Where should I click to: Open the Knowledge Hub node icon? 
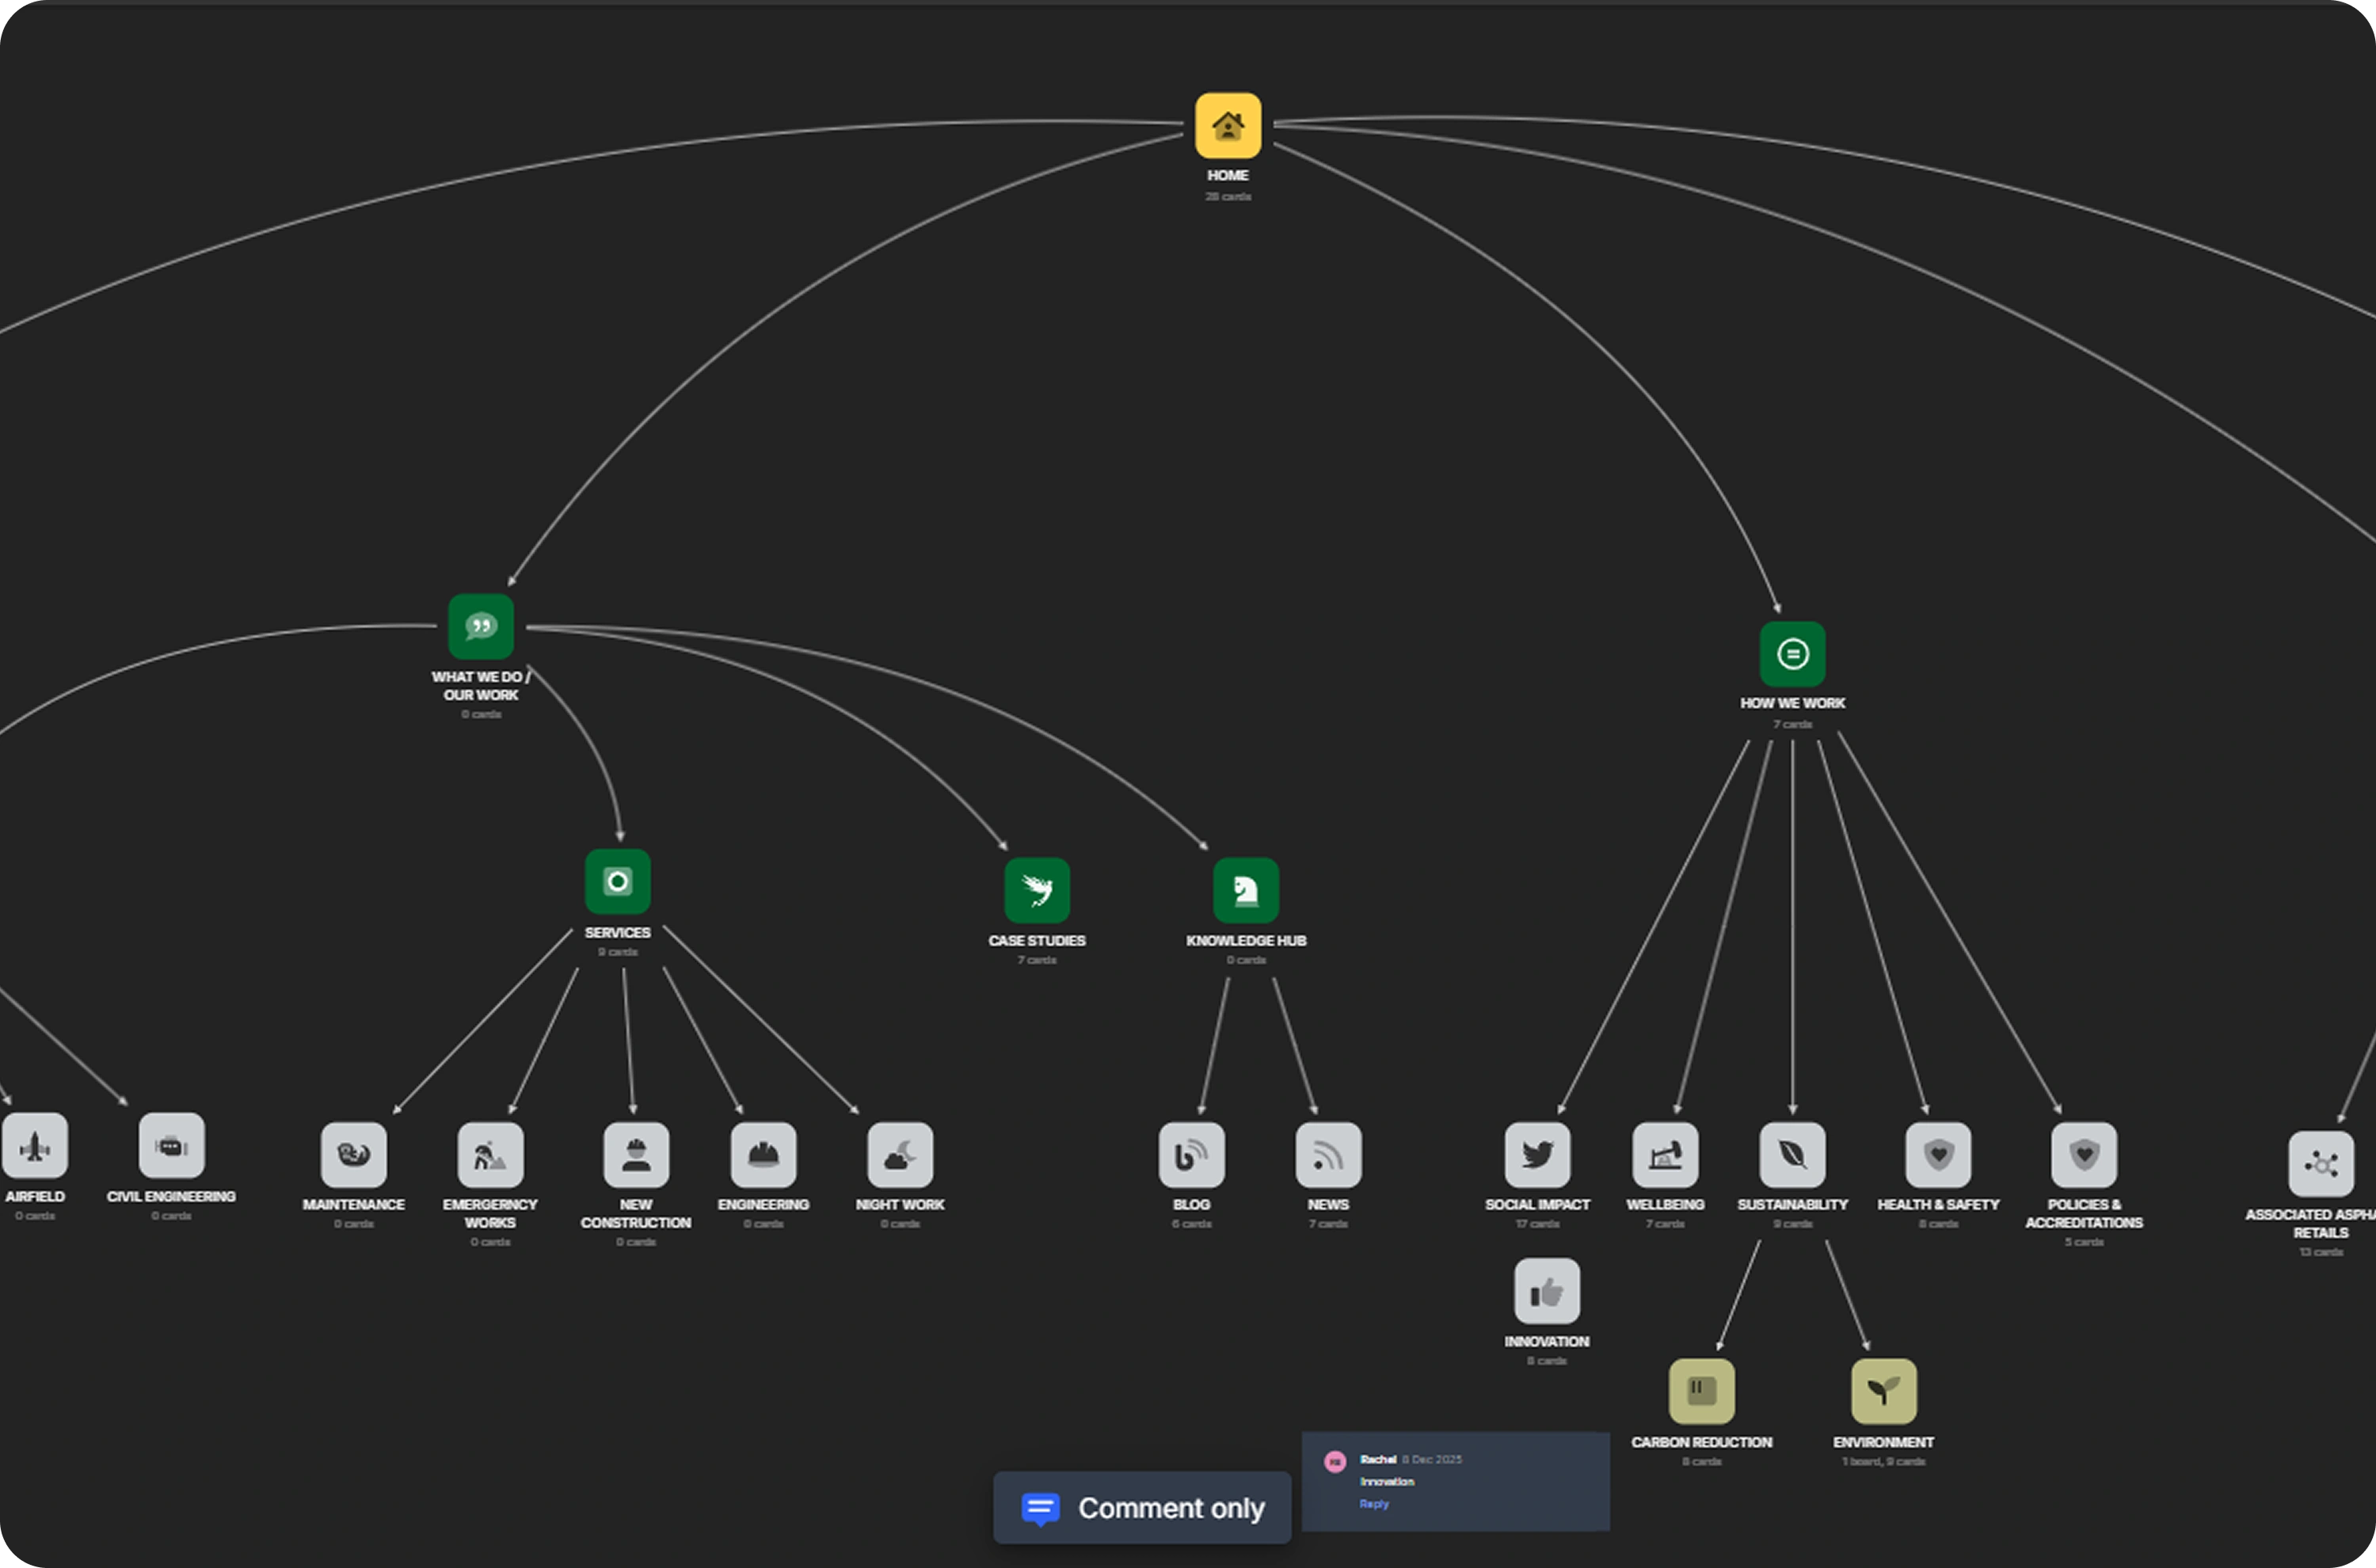coord(1245,890)
